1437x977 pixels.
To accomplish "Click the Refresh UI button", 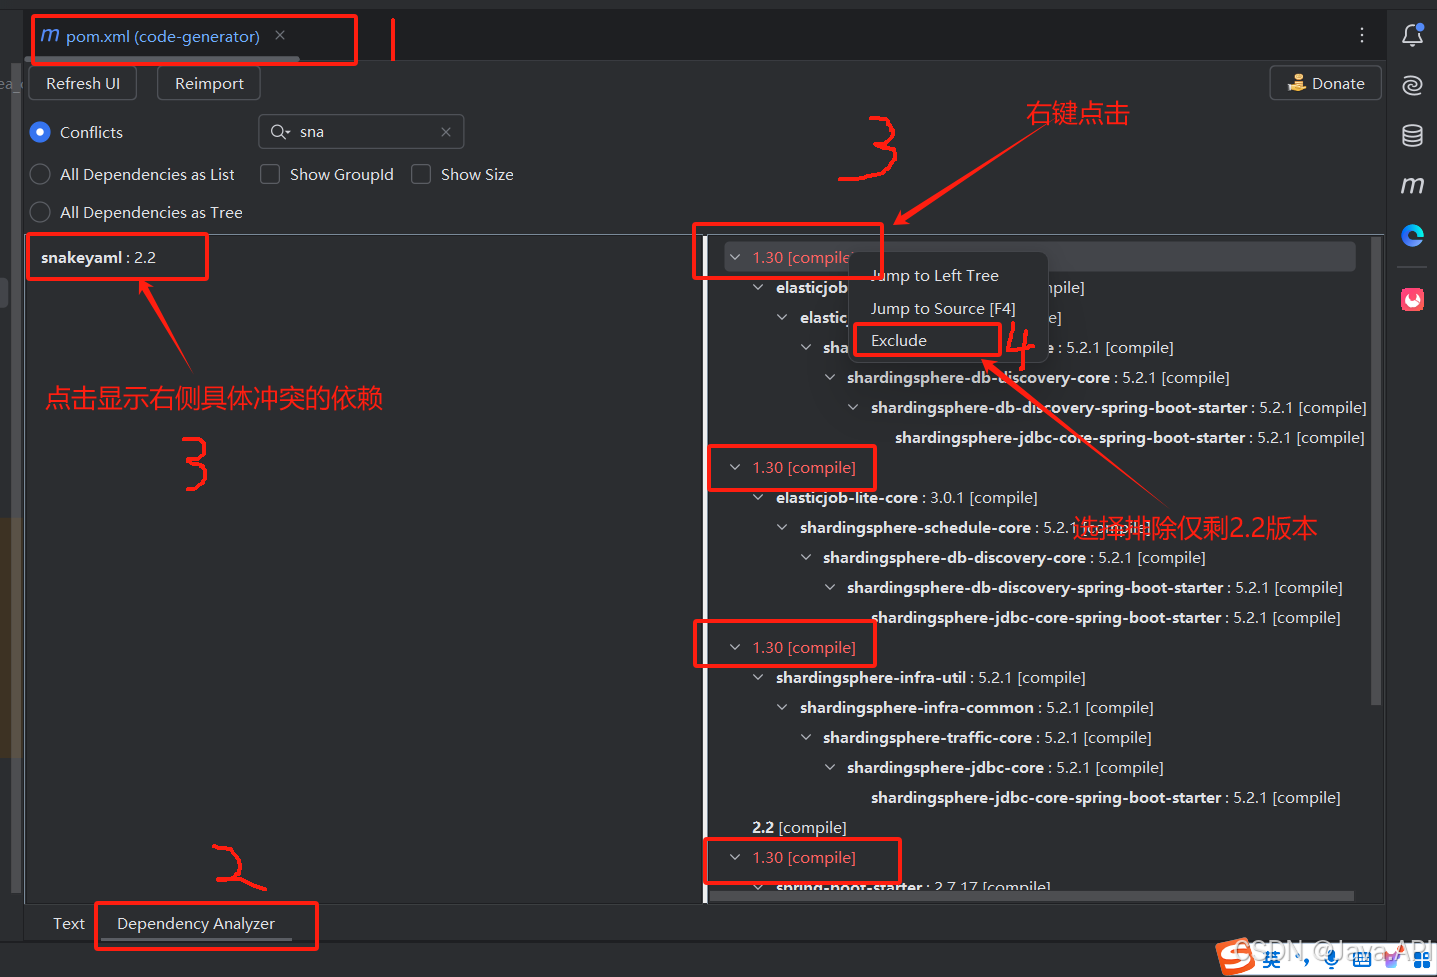I will (x=82, y=83).
